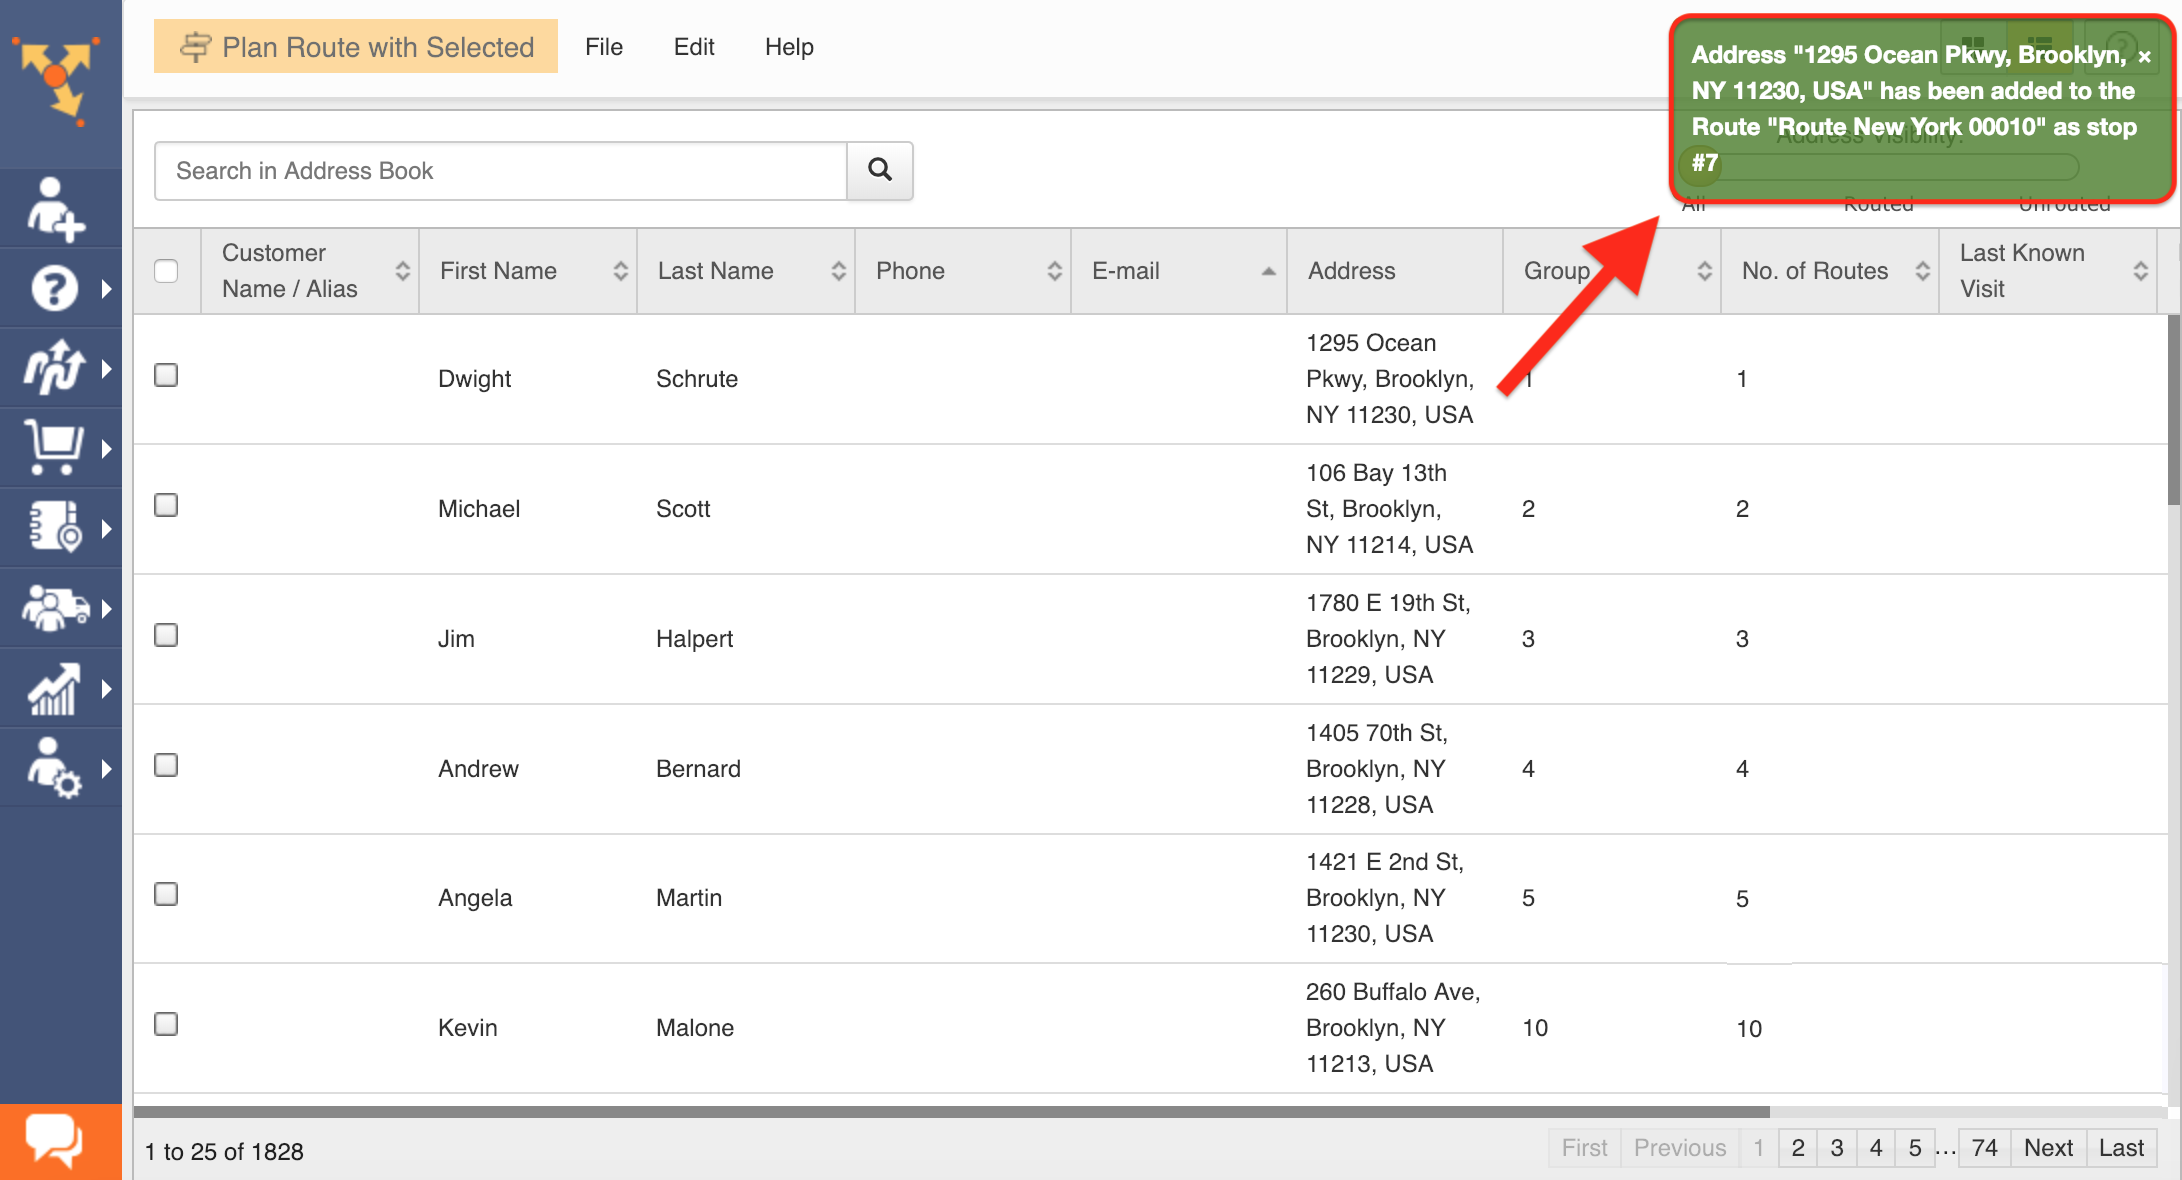Sort by First Name column arrows

click(x=620, y=271)
